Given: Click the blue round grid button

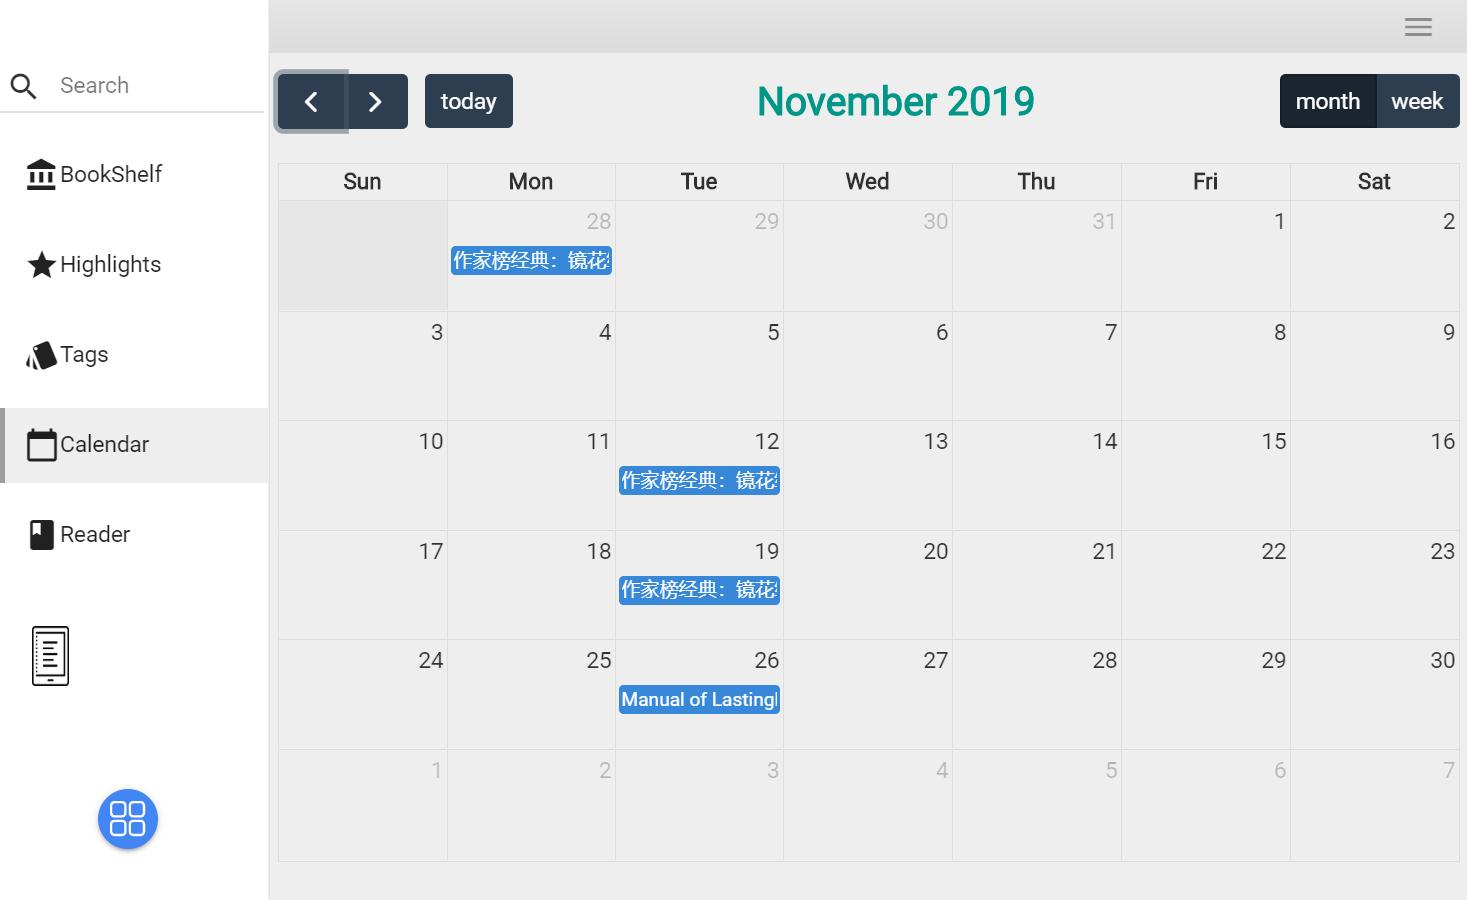Looking at the screenshot, I should [x=128, y=819].
